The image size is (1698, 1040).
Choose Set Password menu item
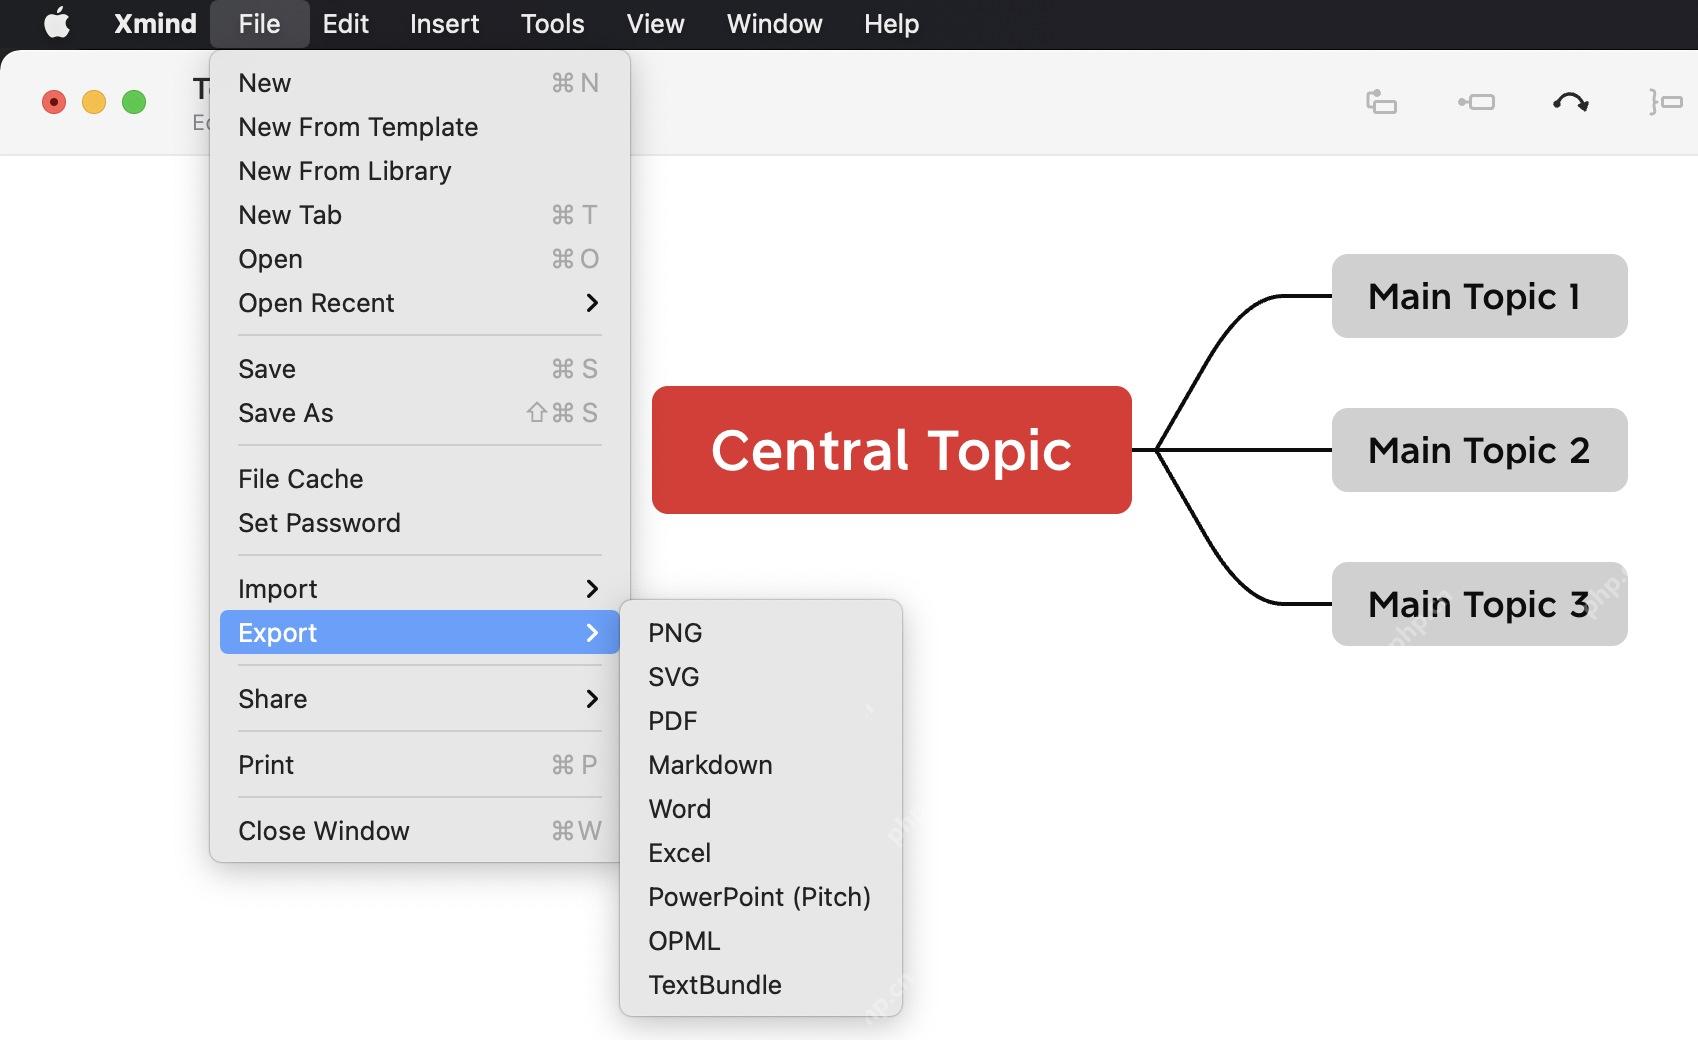[420, 523]
